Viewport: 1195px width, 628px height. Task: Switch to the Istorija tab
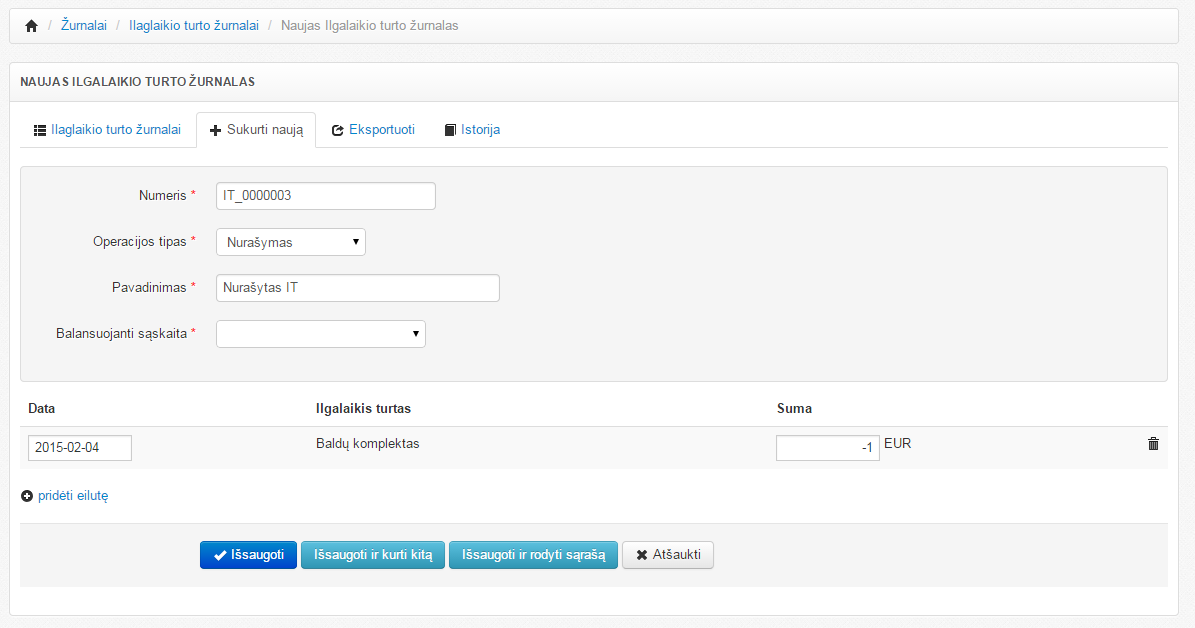click(x=480, y=130)
